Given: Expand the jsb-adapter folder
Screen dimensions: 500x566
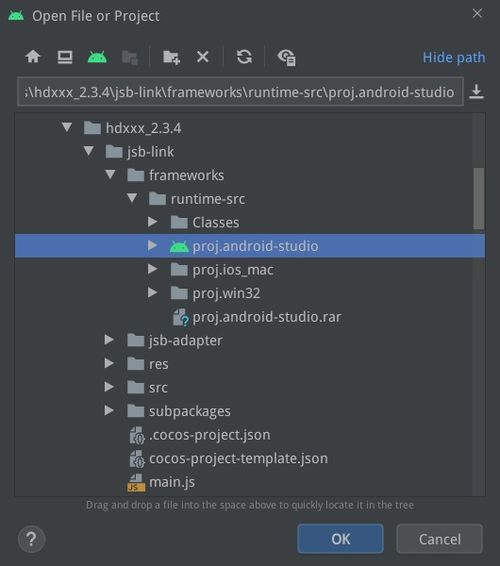Looking at the screenshot, I should coord(109,340).
